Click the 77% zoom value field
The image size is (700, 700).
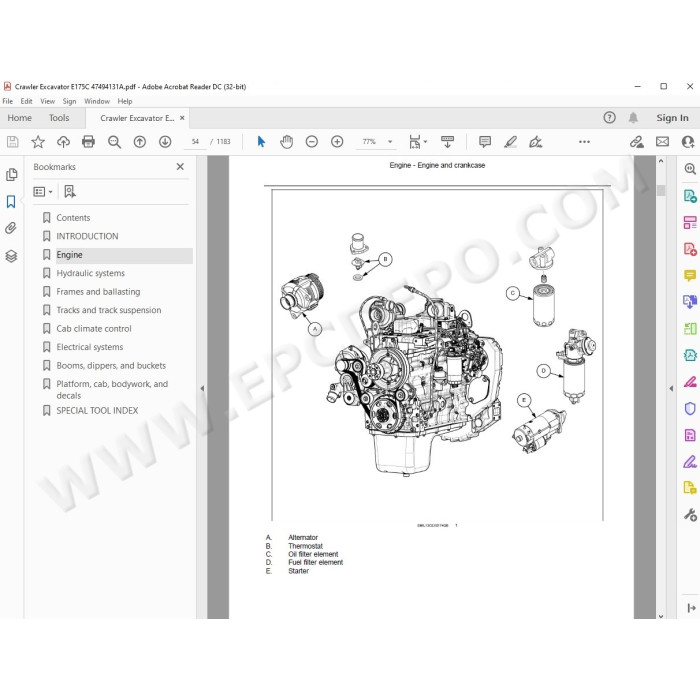(369, 142)
